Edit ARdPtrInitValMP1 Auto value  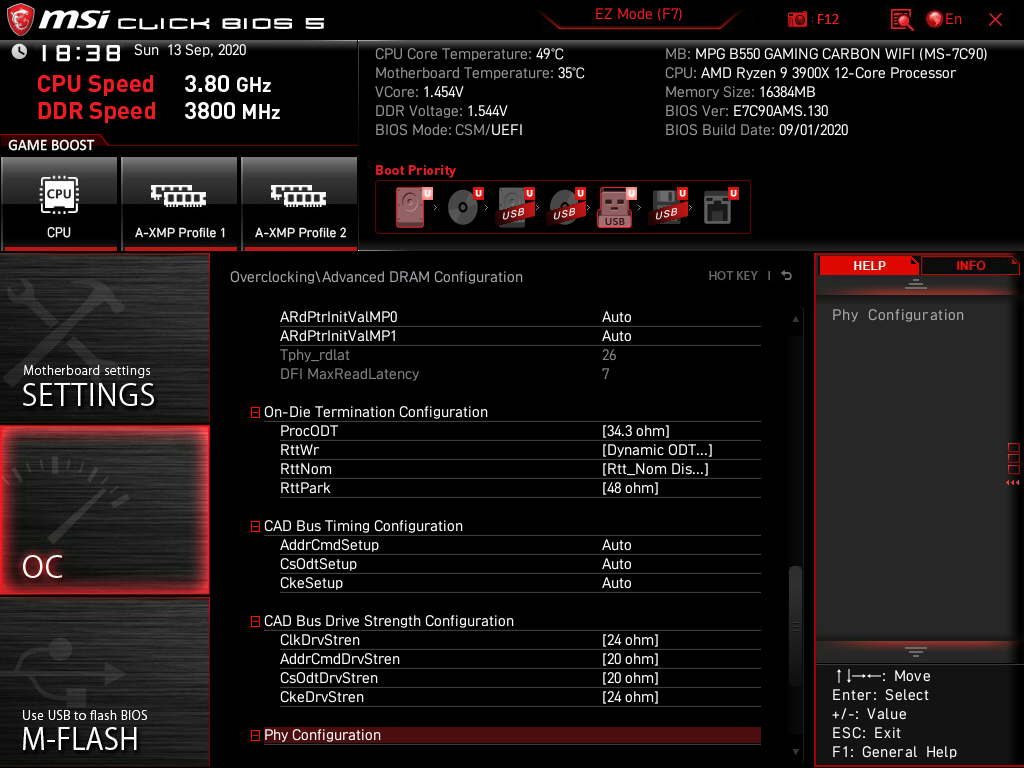tap(616, 336)
